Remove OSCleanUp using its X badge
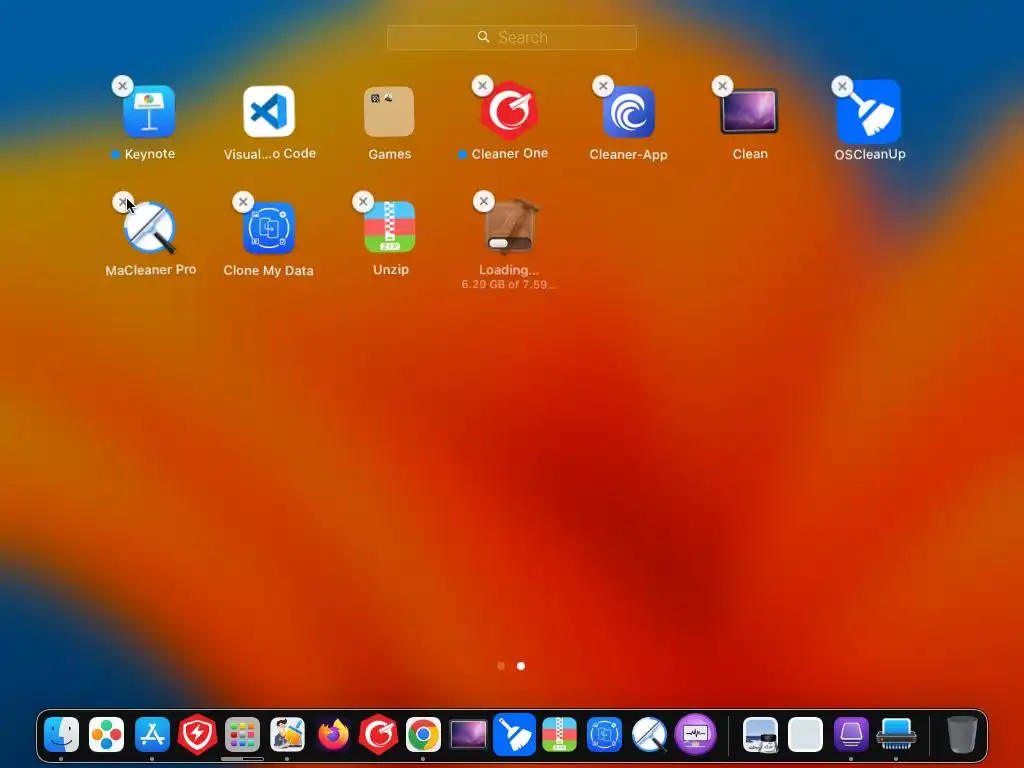This screenshot has height=768, width=1024. [x=842, y=86]
